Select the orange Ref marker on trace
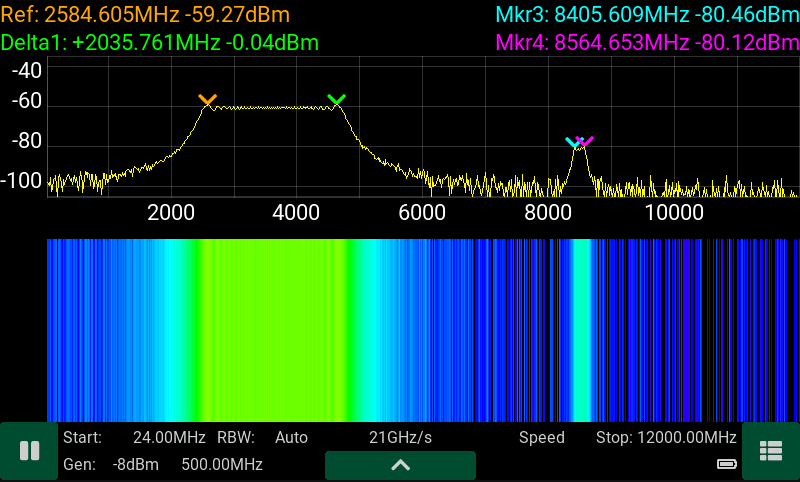This screenshot has height=482, width=800. [x=207, y=100]
